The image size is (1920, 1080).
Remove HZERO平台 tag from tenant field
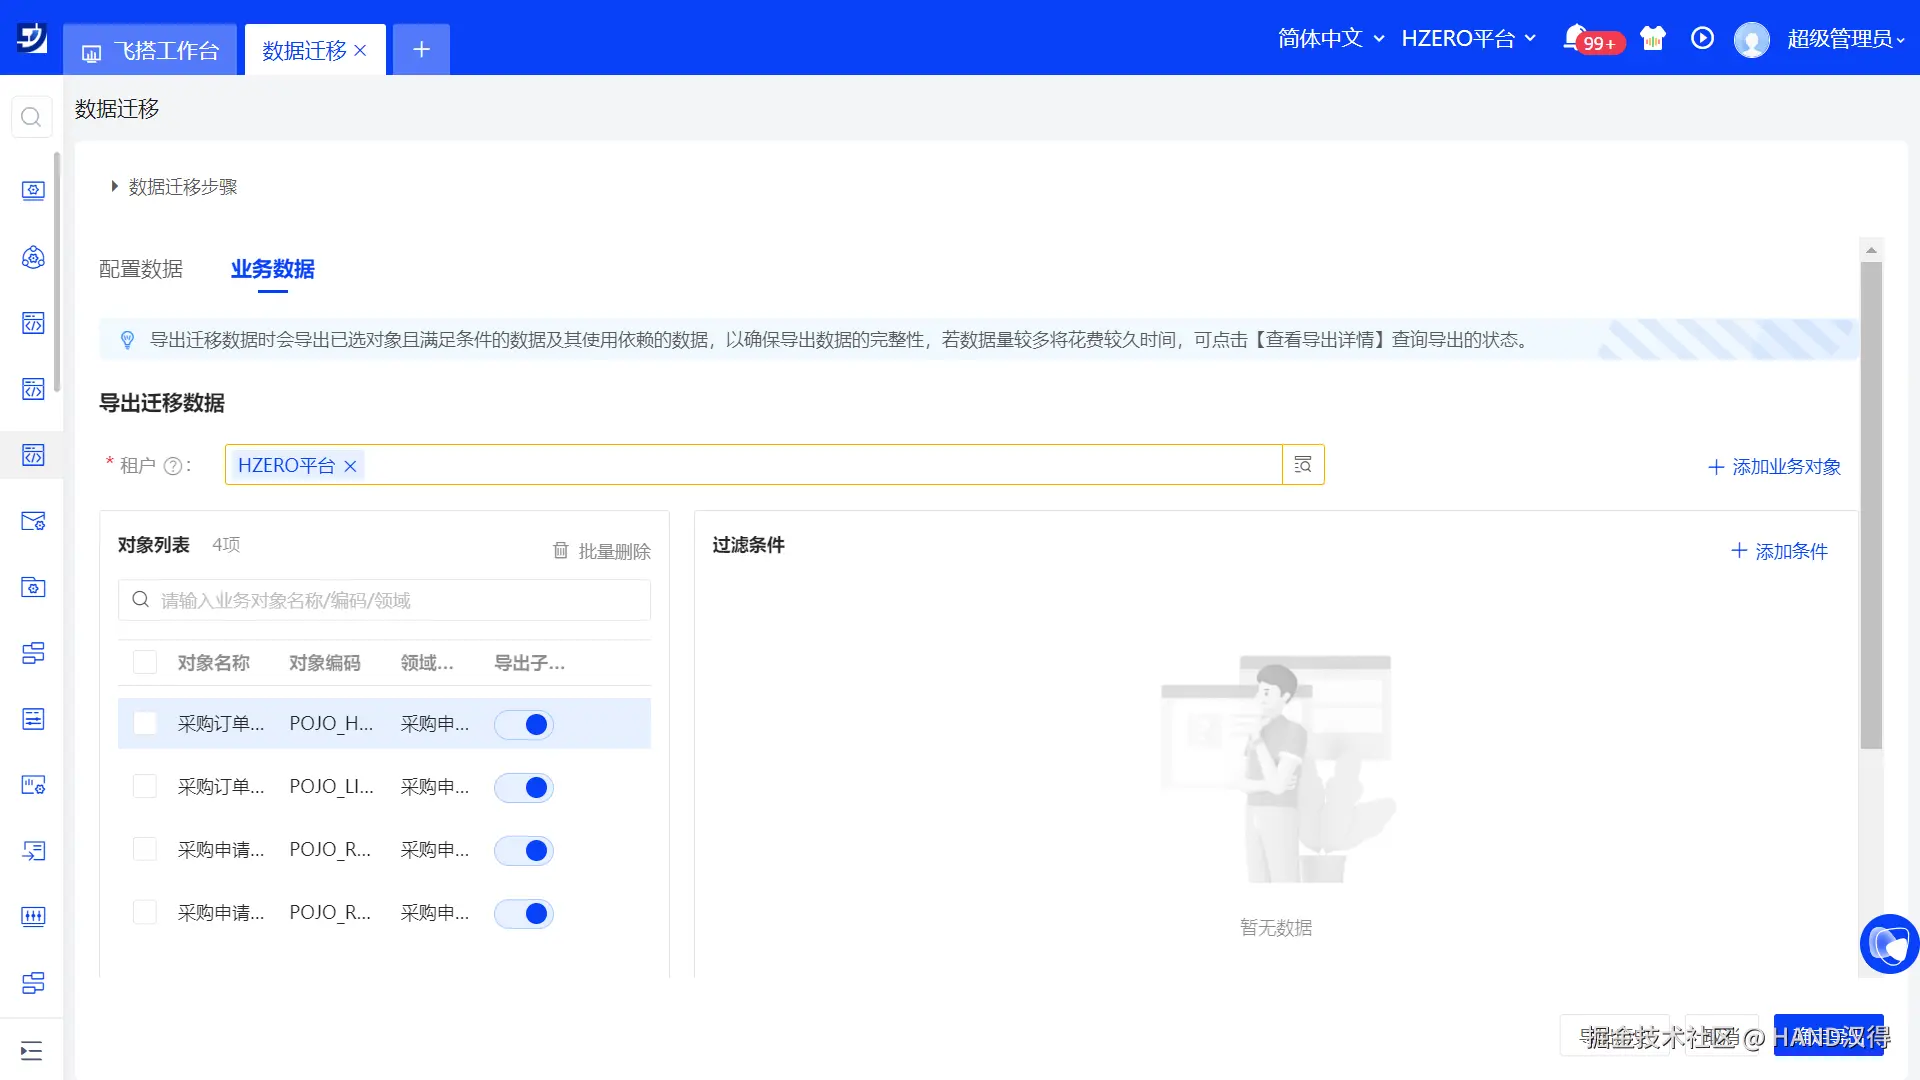tap(350, 466)
